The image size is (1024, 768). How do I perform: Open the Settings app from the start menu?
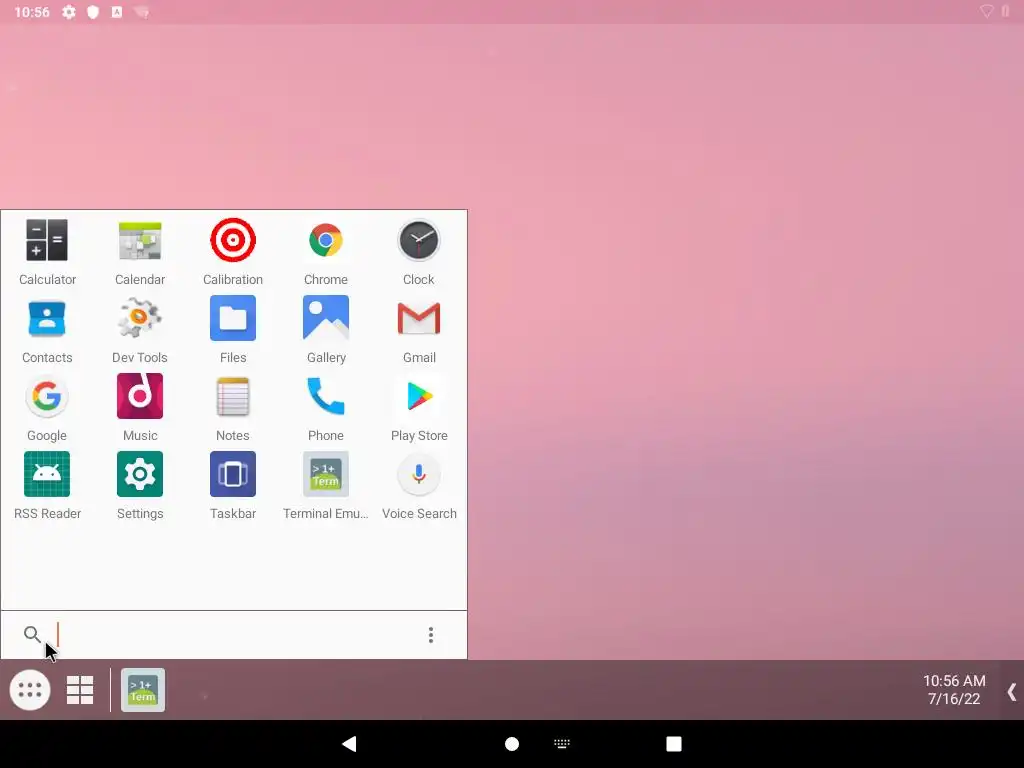140,486
